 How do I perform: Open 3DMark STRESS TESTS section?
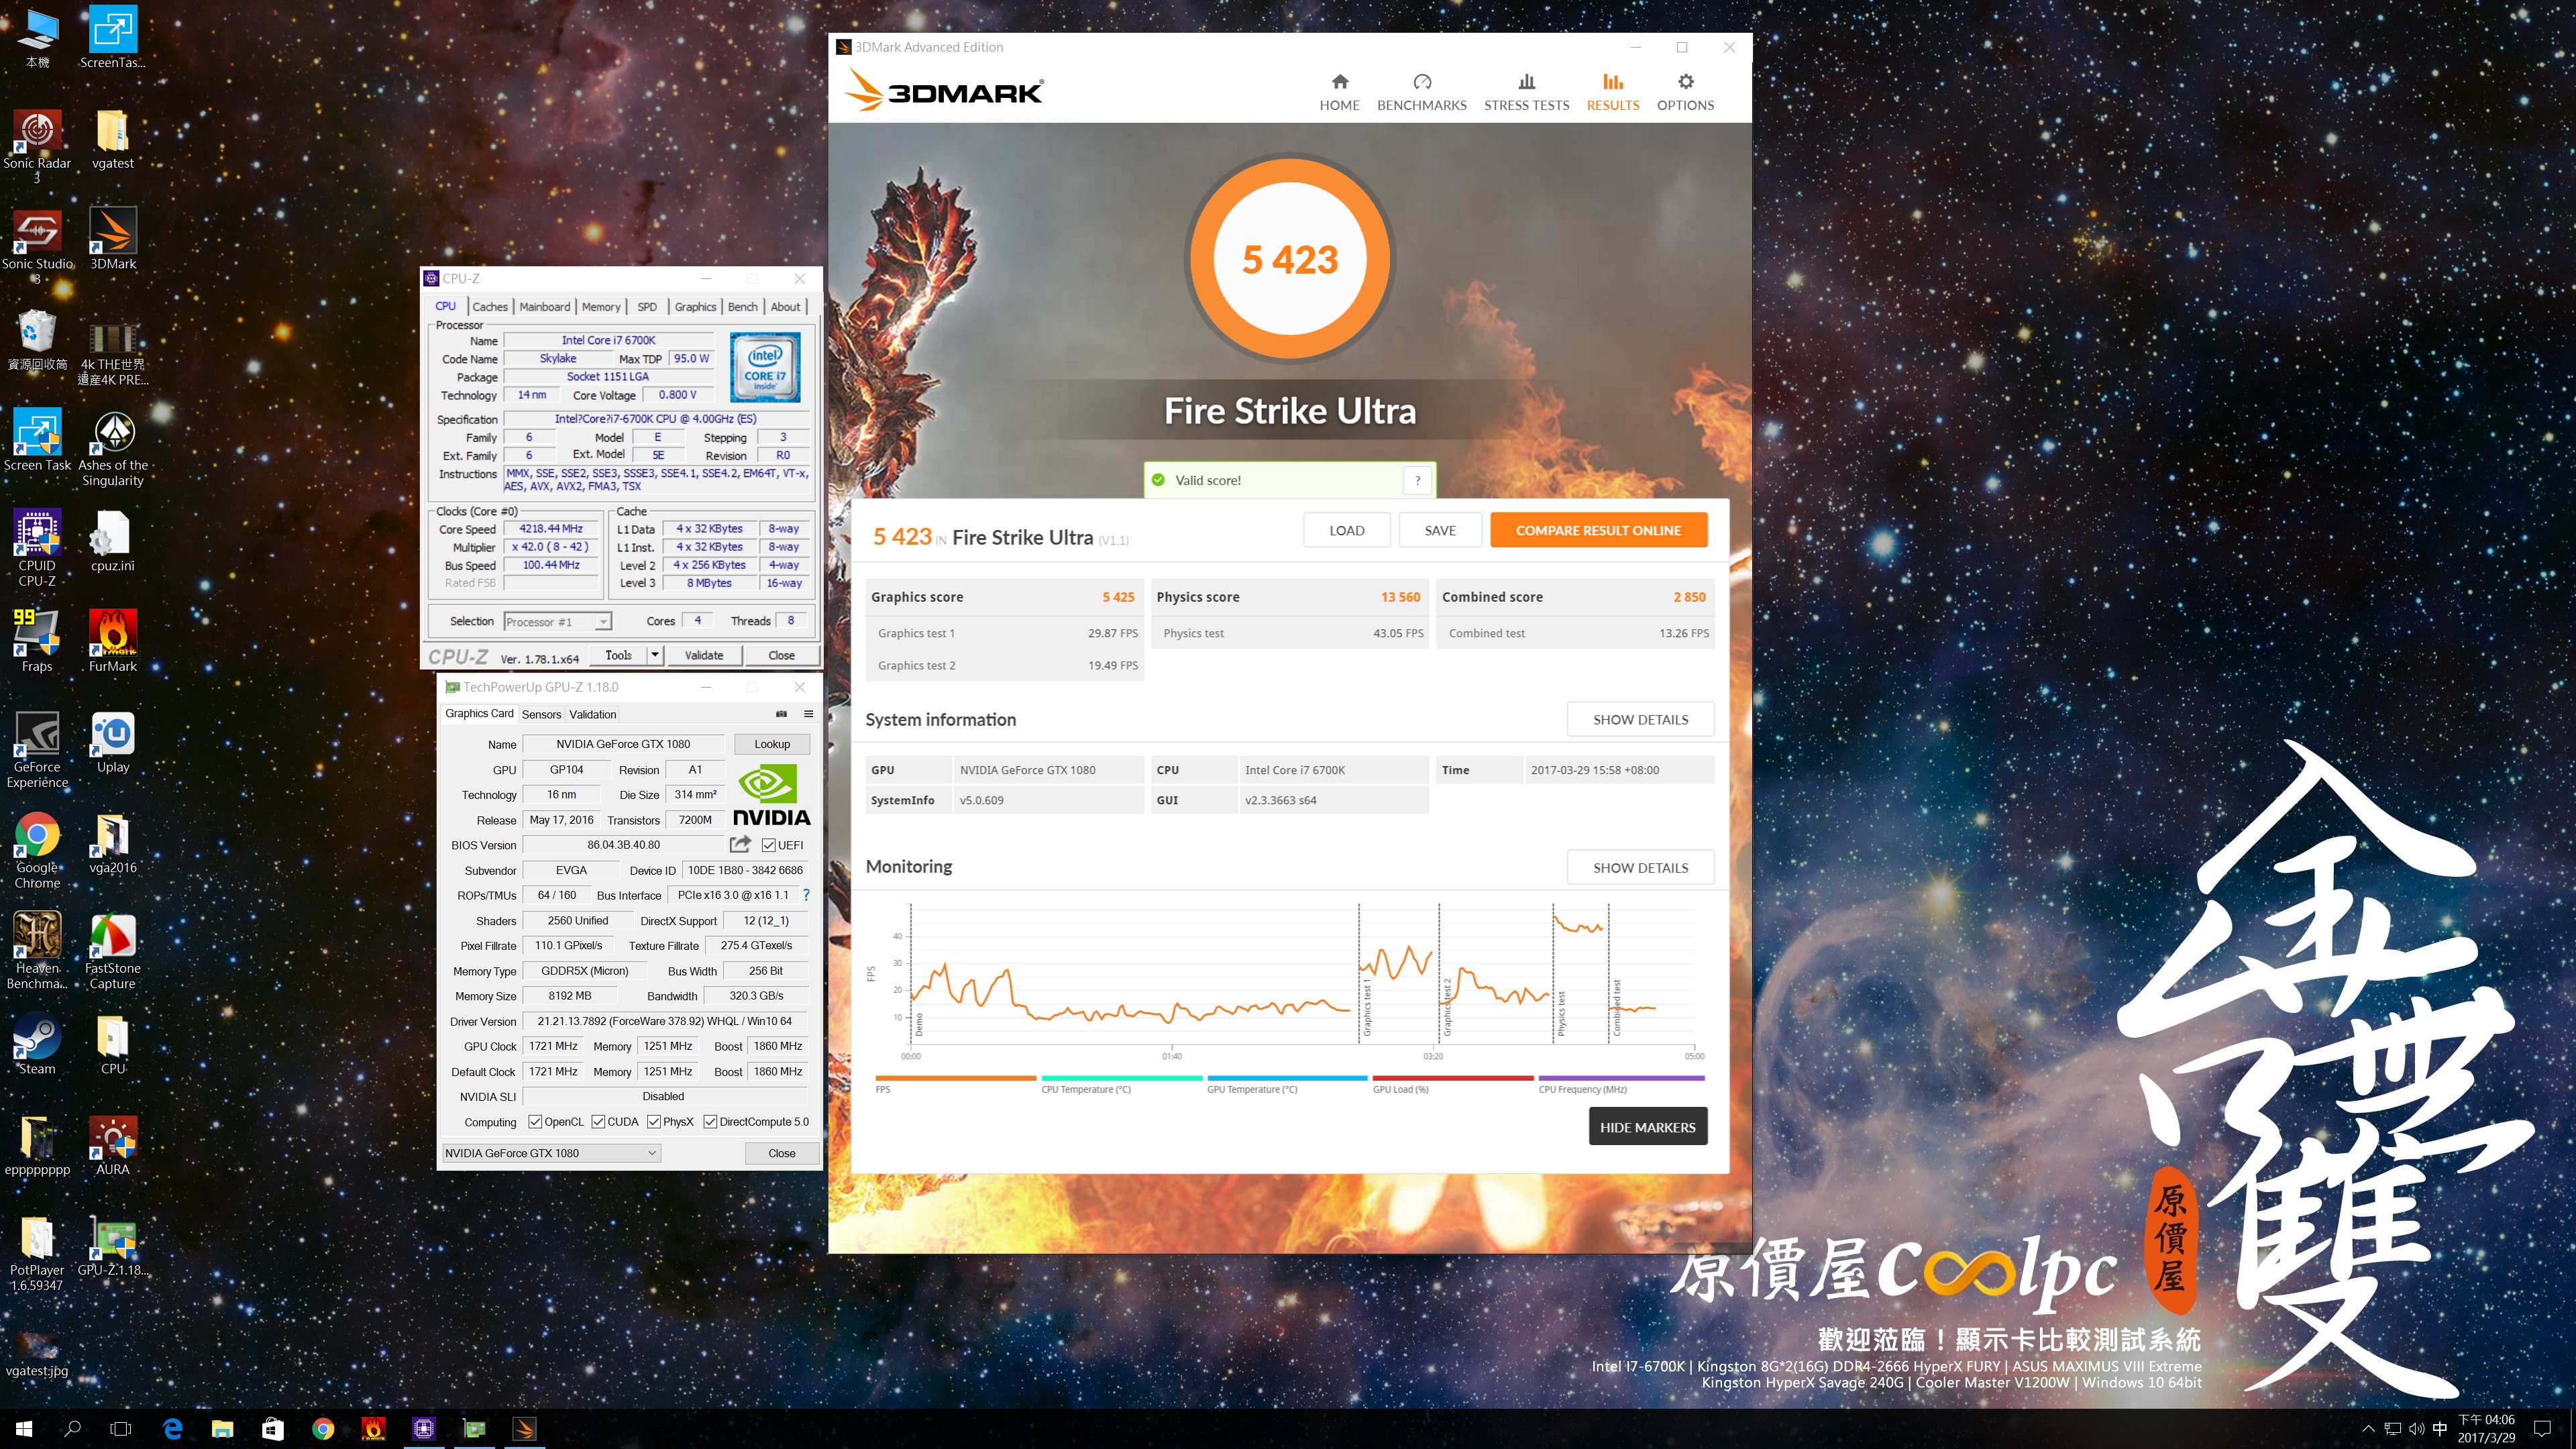1526,92
